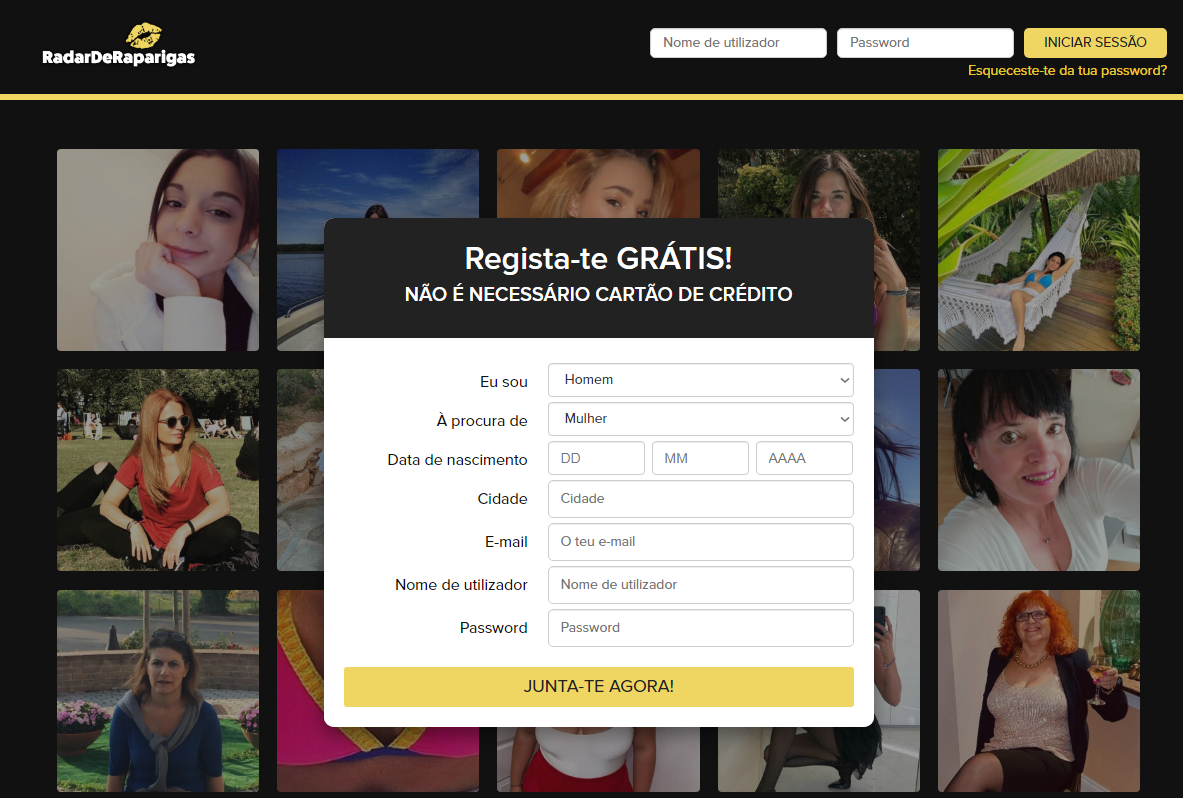This screenshot has height=798, width=1183.
Task: Click the INICIAR SESSÃO button
Action: [x=1095, y=43]
